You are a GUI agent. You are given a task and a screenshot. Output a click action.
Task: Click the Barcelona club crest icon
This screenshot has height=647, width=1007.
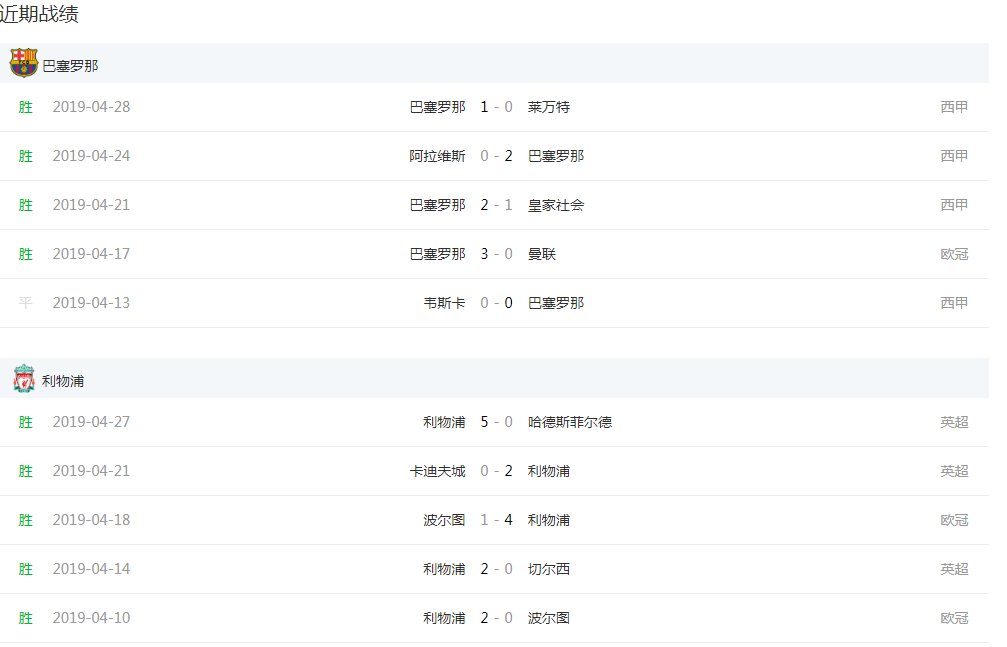click(24, 63)
